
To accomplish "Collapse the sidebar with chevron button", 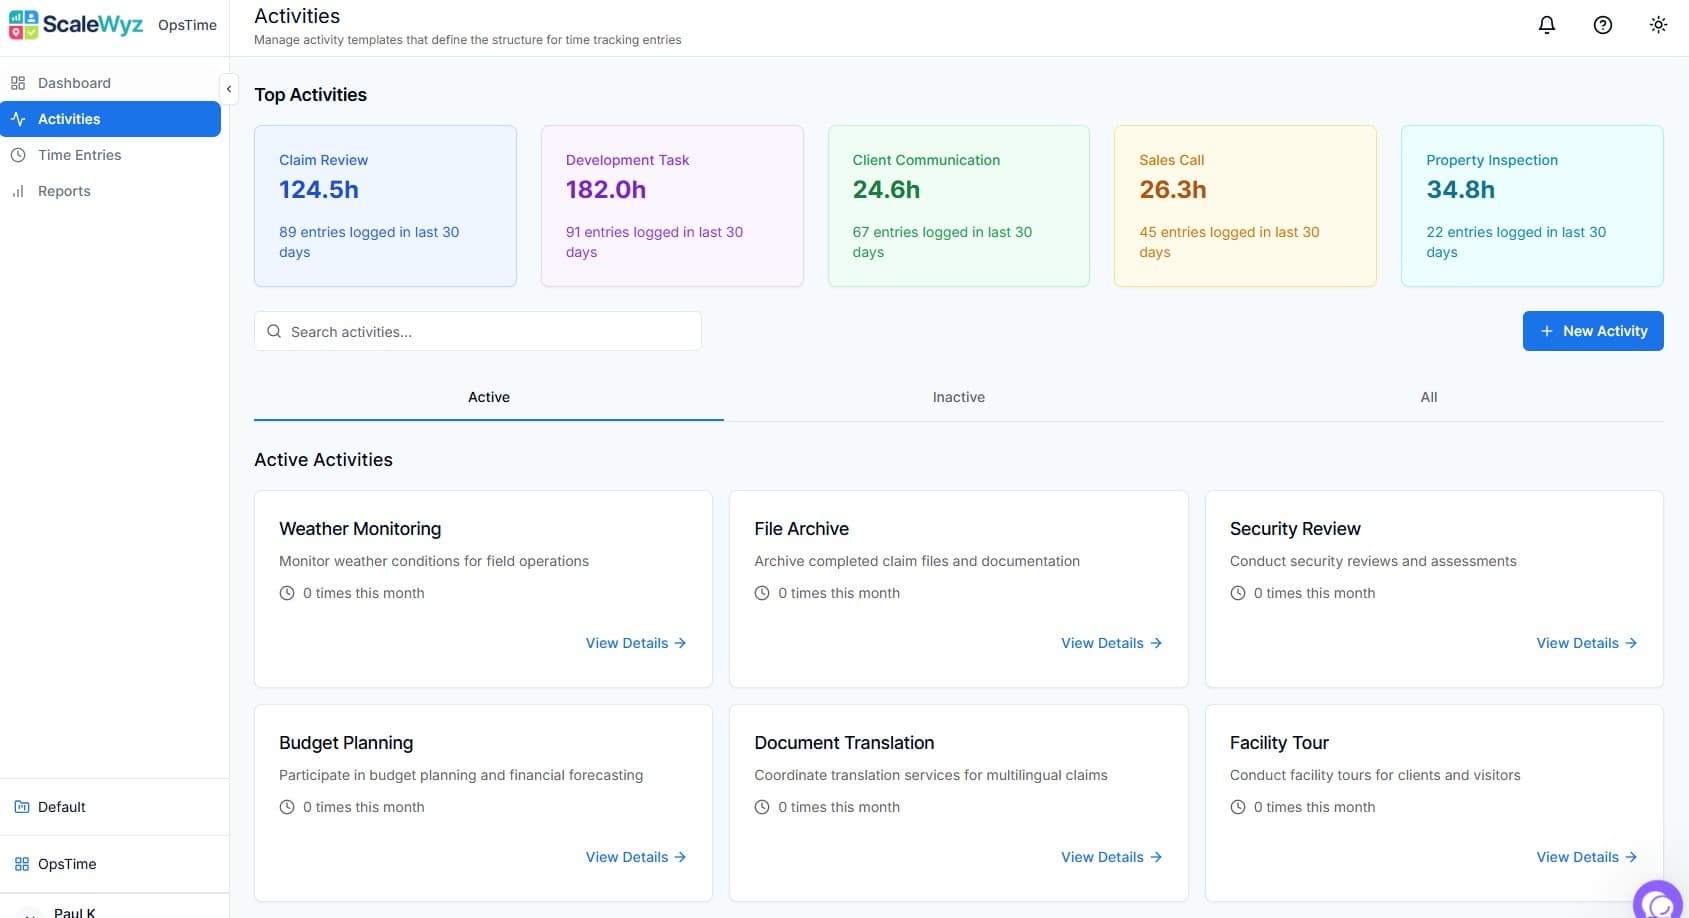I will pos(229,89).
